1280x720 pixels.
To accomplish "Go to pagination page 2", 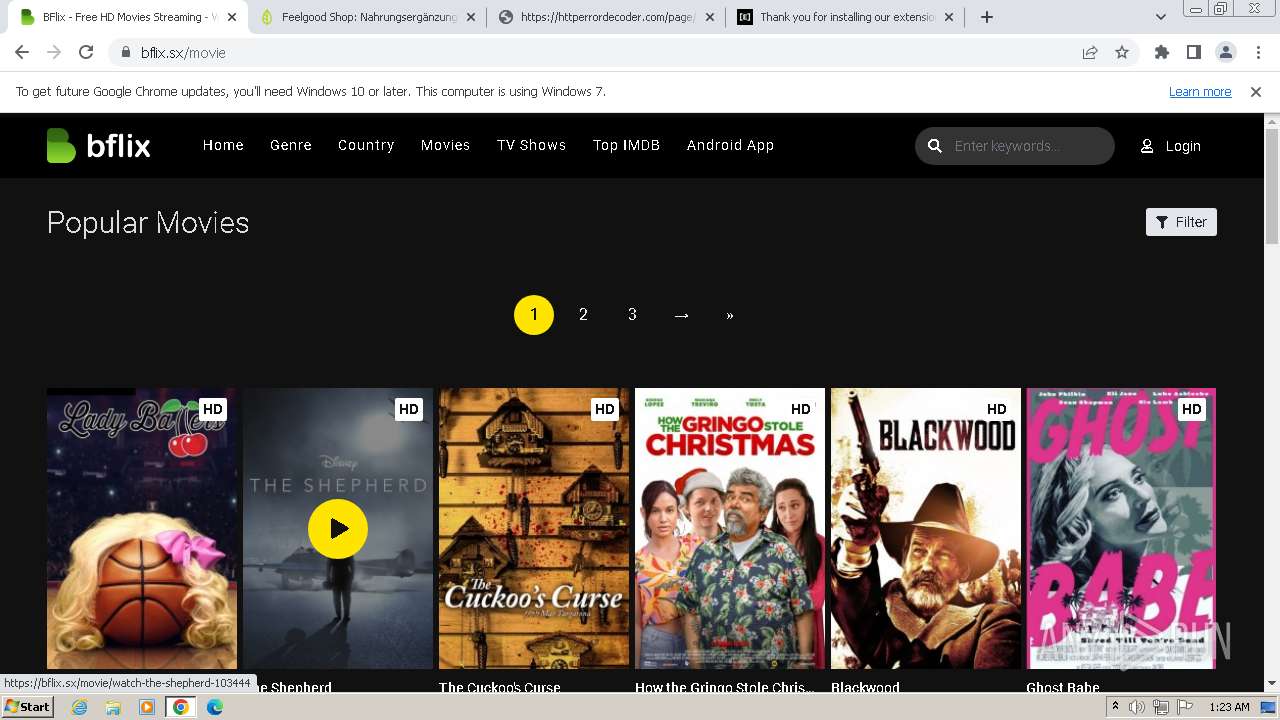I will click(583, 315).
